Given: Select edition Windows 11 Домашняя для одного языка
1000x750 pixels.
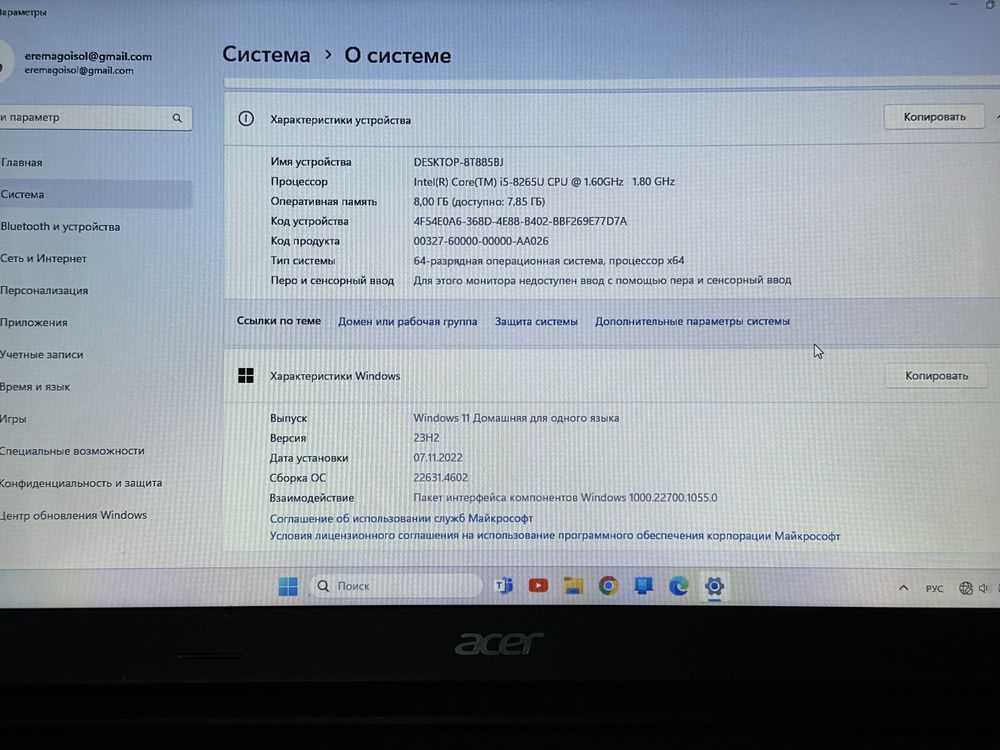Looking at the screenshot, I should pyautogui.click(x=516, y=418).
